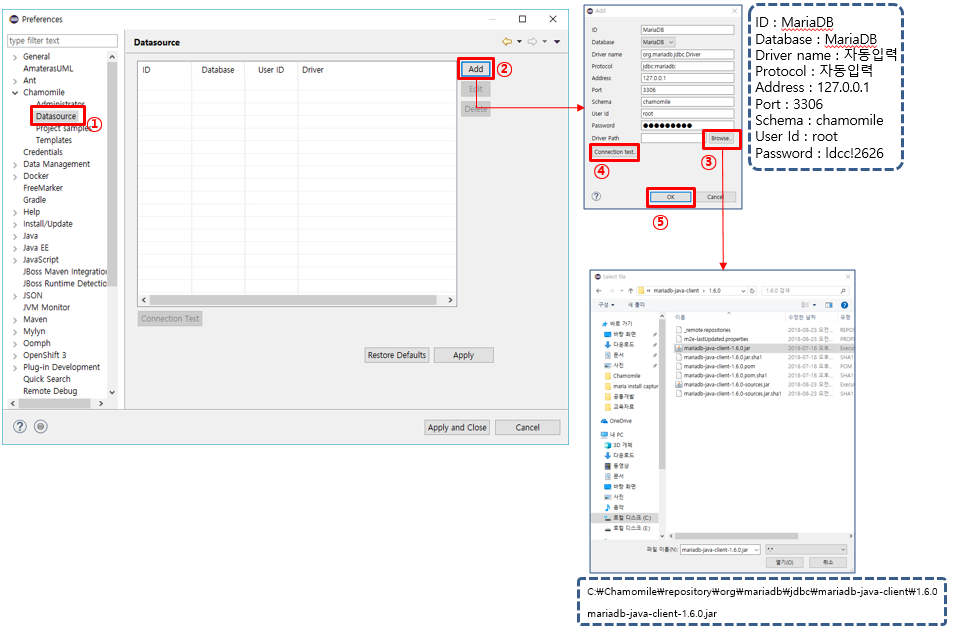Click the circular icon next to the Preferences help icon
956x636 pixels.
point(40,426)
